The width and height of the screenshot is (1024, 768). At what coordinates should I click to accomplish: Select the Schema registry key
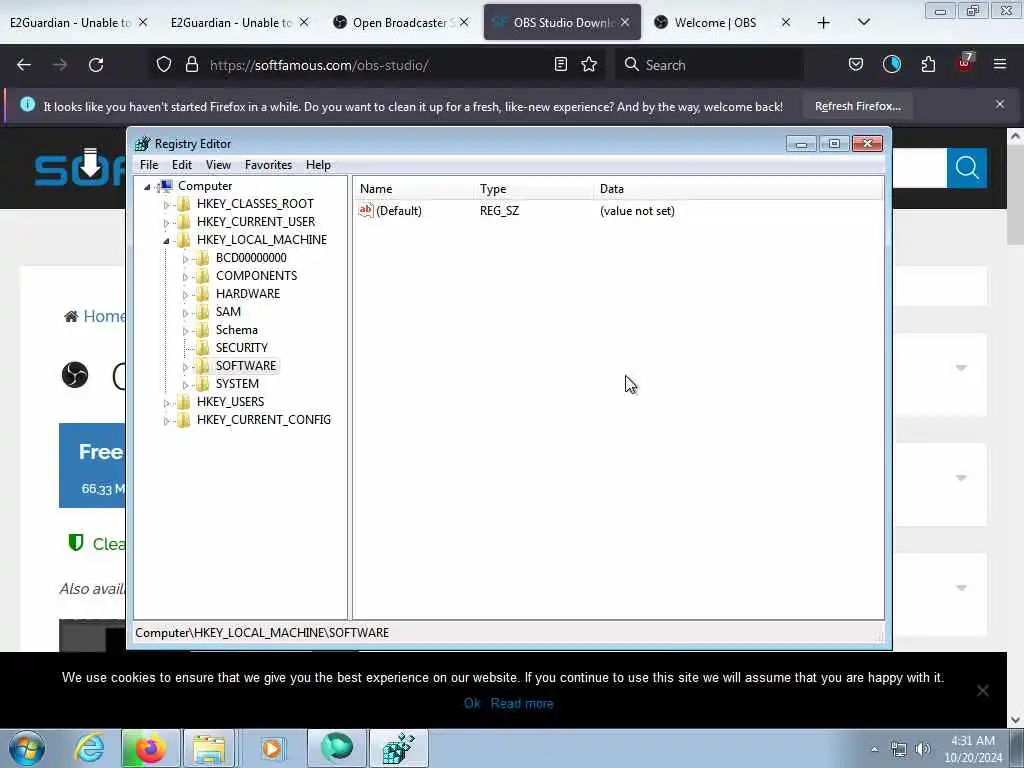click(236, 330)
